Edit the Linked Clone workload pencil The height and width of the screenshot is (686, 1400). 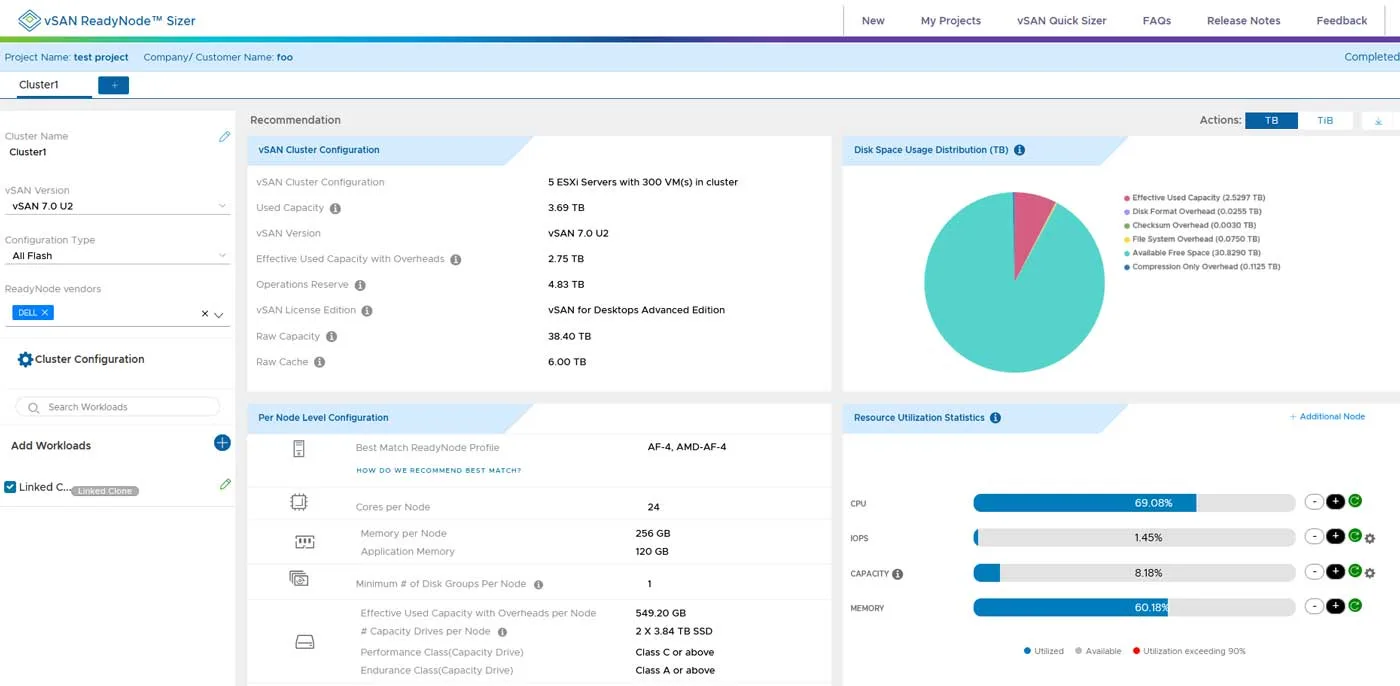(225, 484)
